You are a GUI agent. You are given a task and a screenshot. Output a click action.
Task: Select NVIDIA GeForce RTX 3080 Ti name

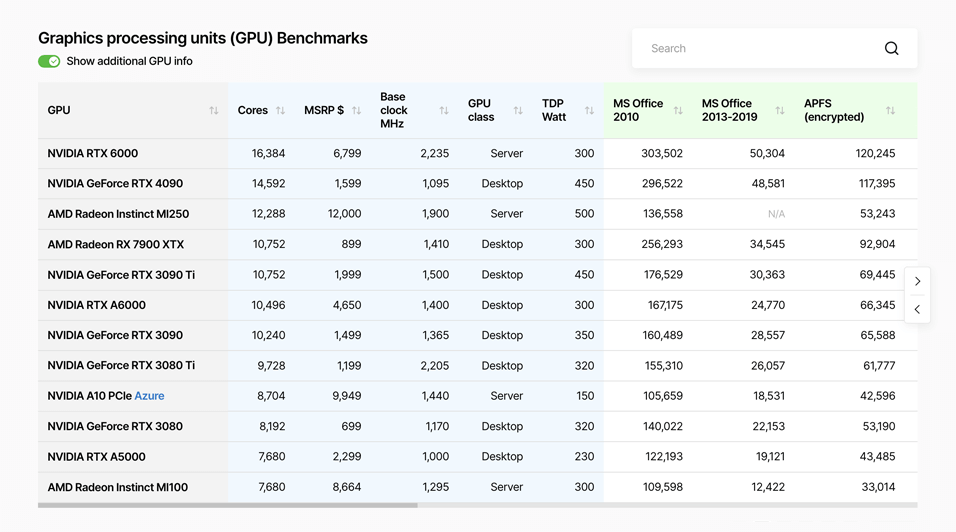tap(121, 366)
